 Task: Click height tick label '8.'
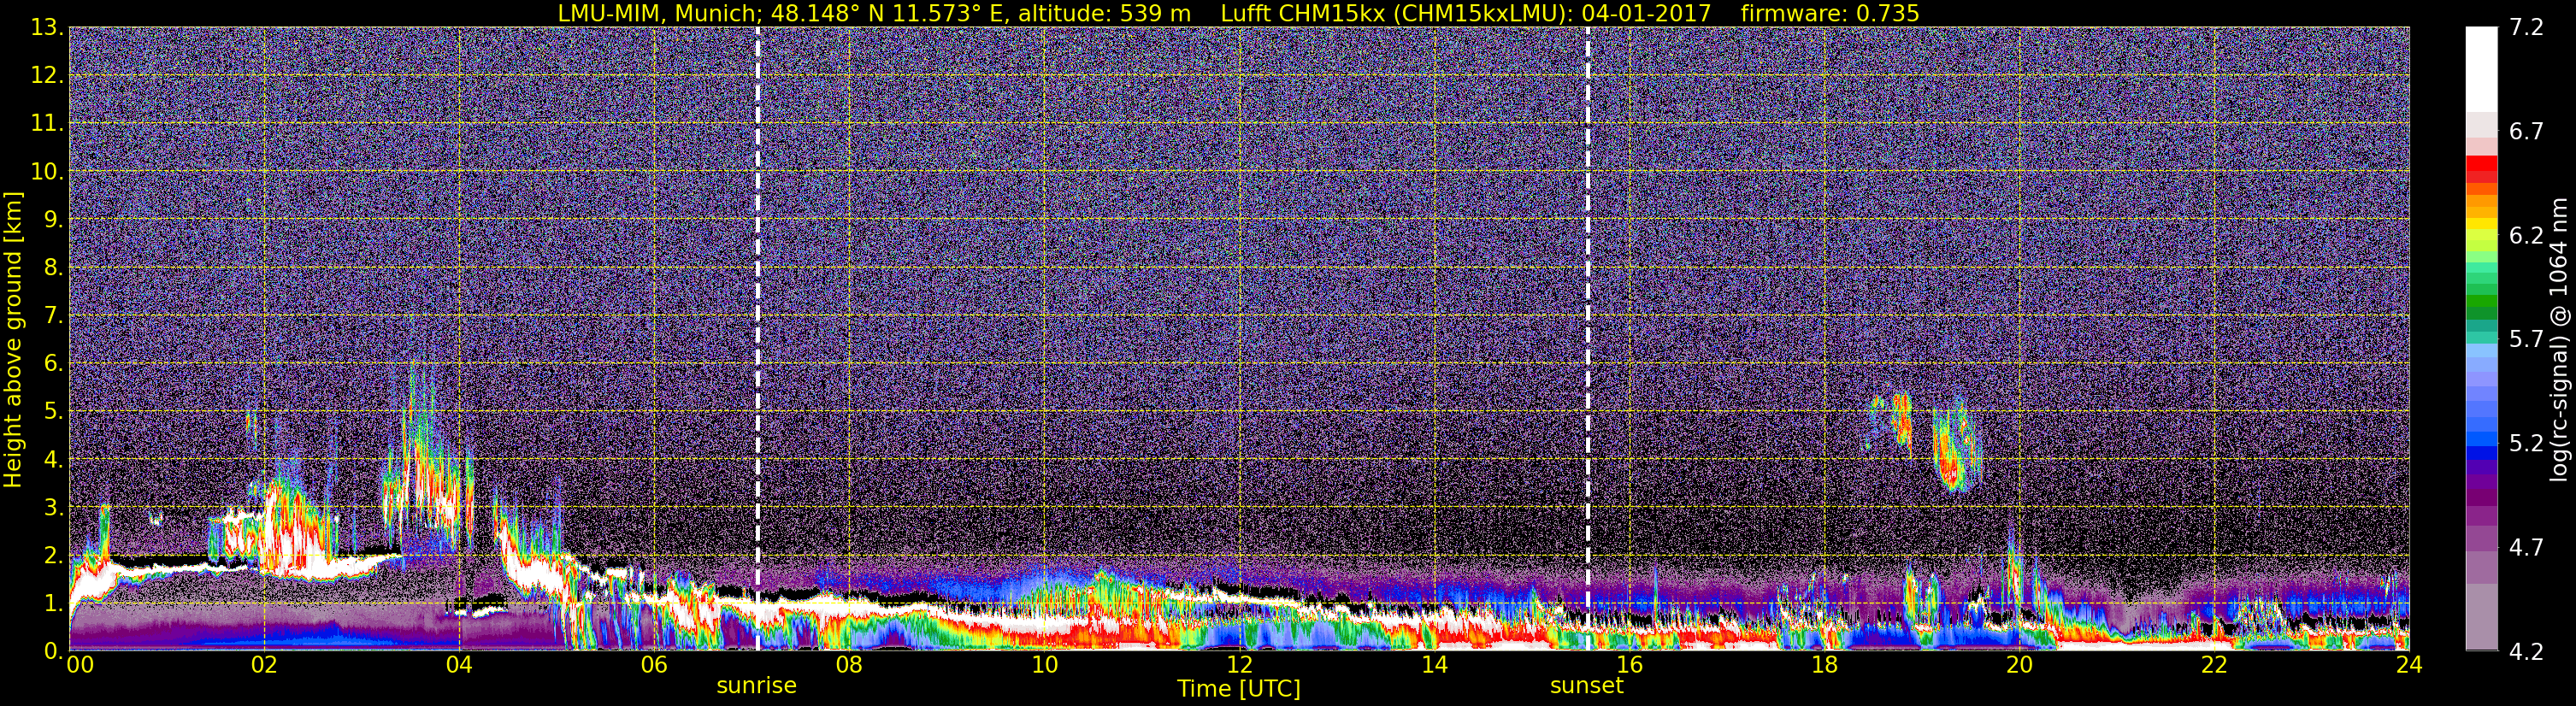[53, 267]
